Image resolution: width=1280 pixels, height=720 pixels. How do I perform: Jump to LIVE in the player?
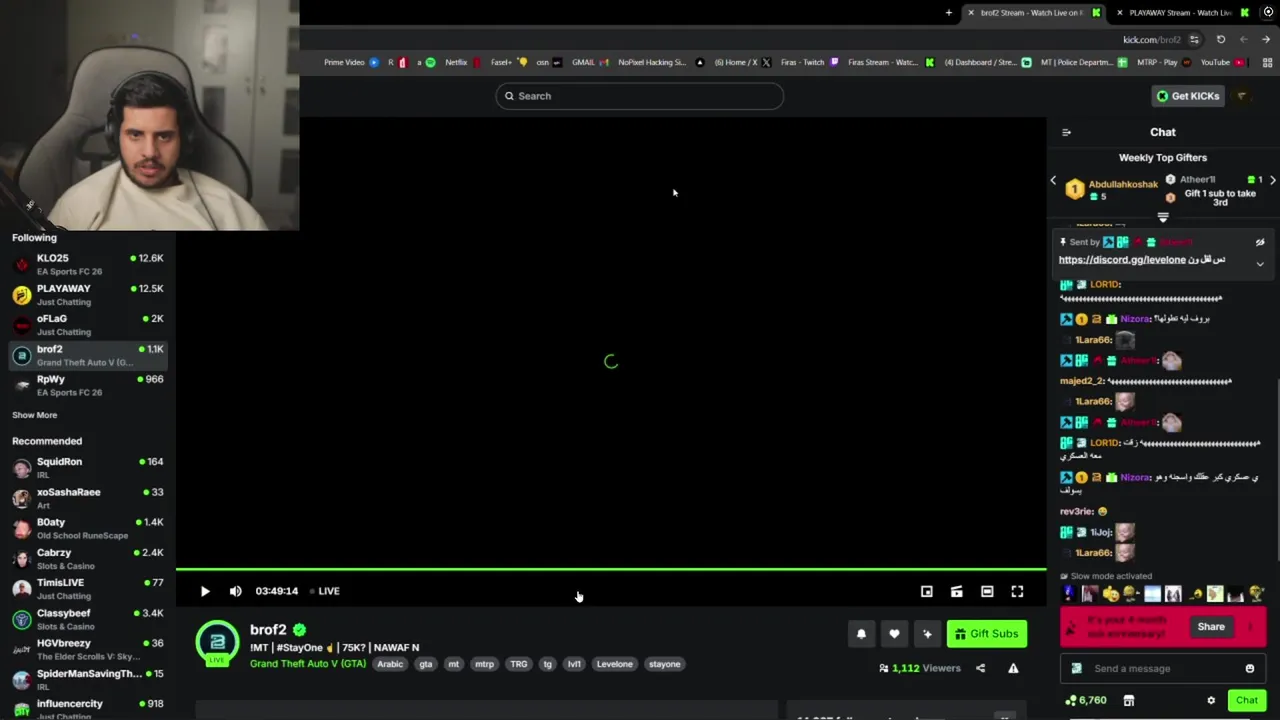(x=324, y=591)
